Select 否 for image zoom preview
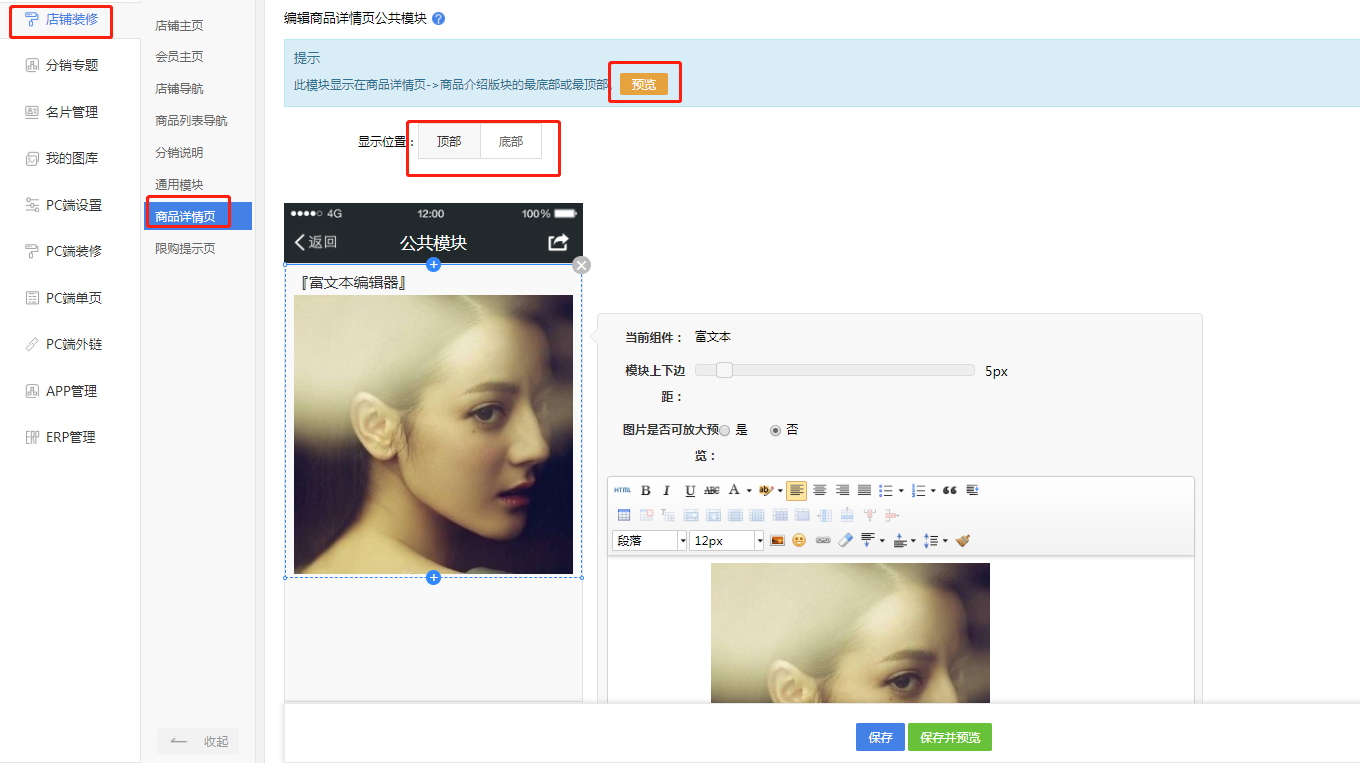 (x=775, y=430)
